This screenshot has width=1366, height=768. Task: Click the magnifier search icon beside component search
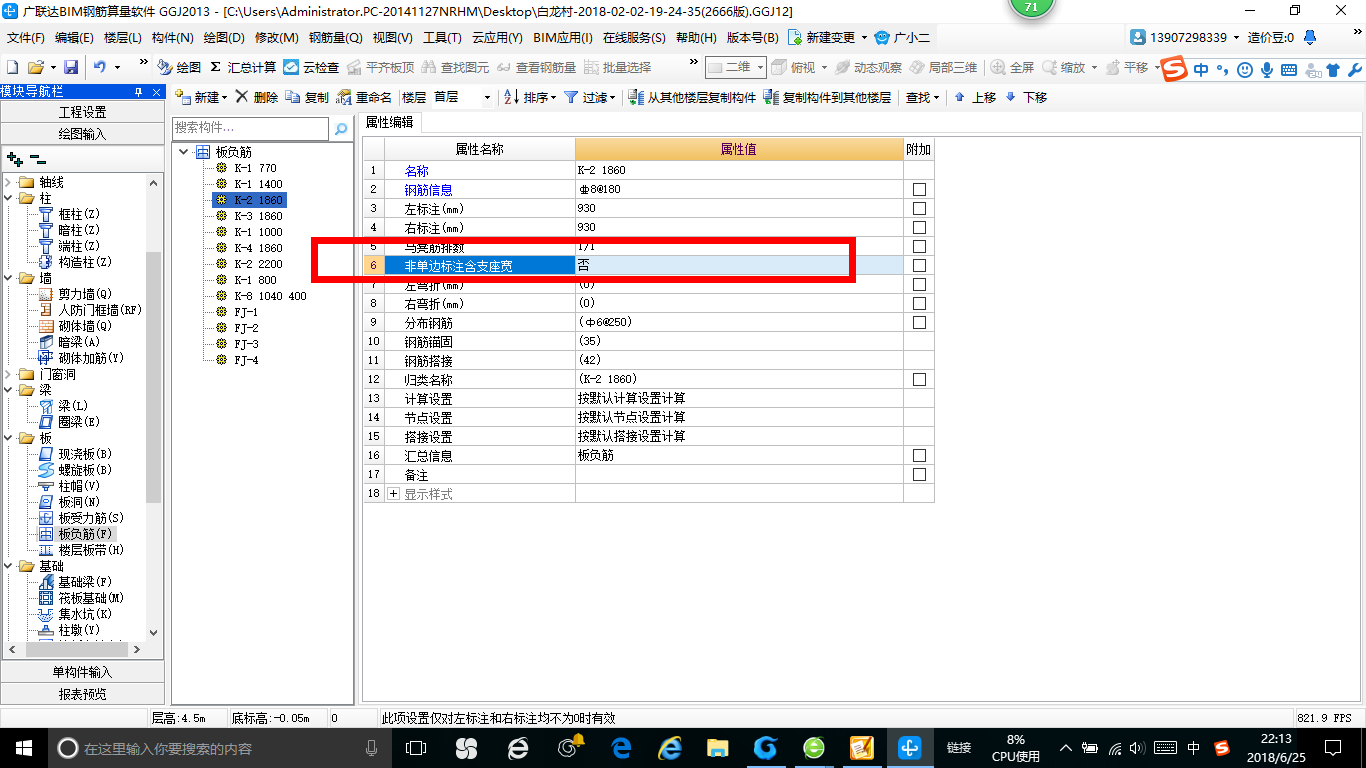[341, 128]
